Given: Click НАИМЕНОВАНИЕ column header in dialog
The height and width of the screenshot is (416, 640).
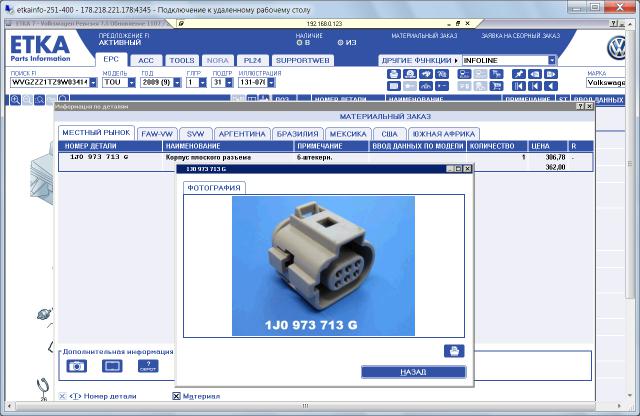Looking at the screenshot, I should point(228,146).
